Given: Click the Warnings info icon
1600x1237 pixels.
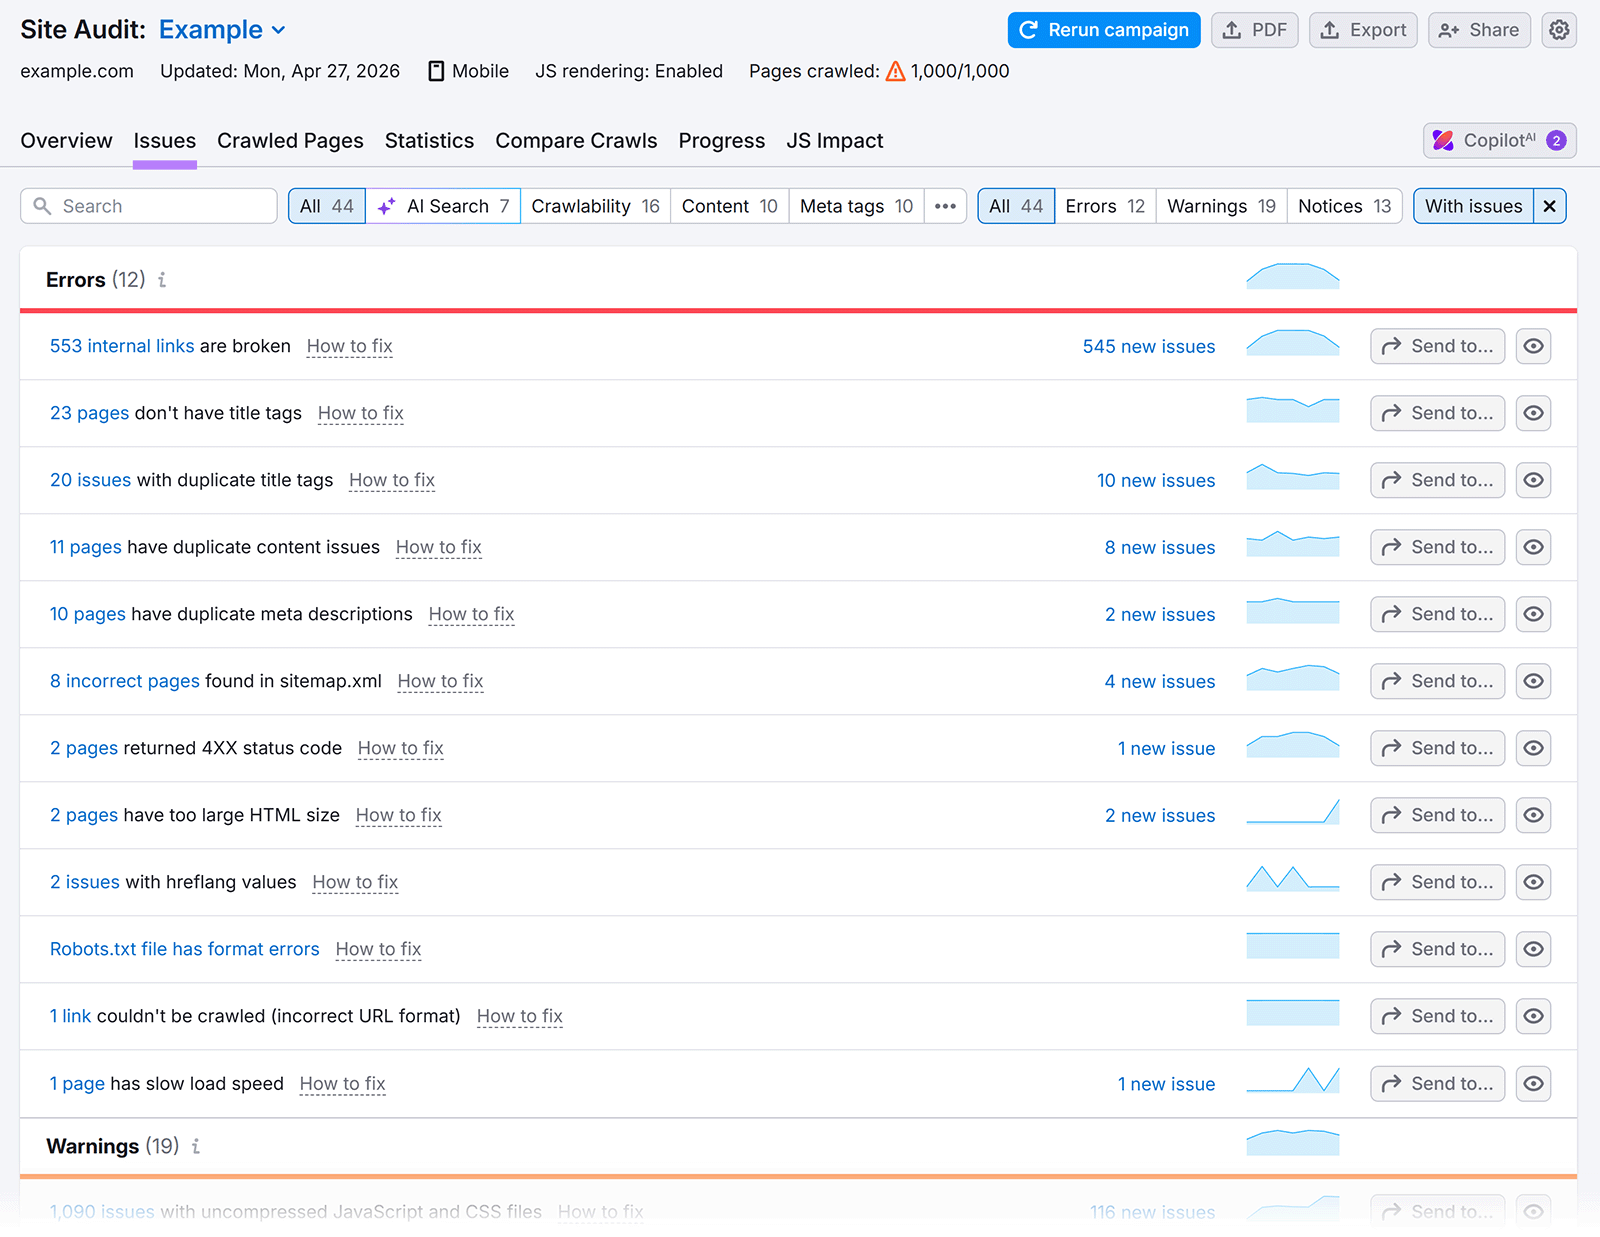Looking at the screenshot, I should coord(196,1146).
